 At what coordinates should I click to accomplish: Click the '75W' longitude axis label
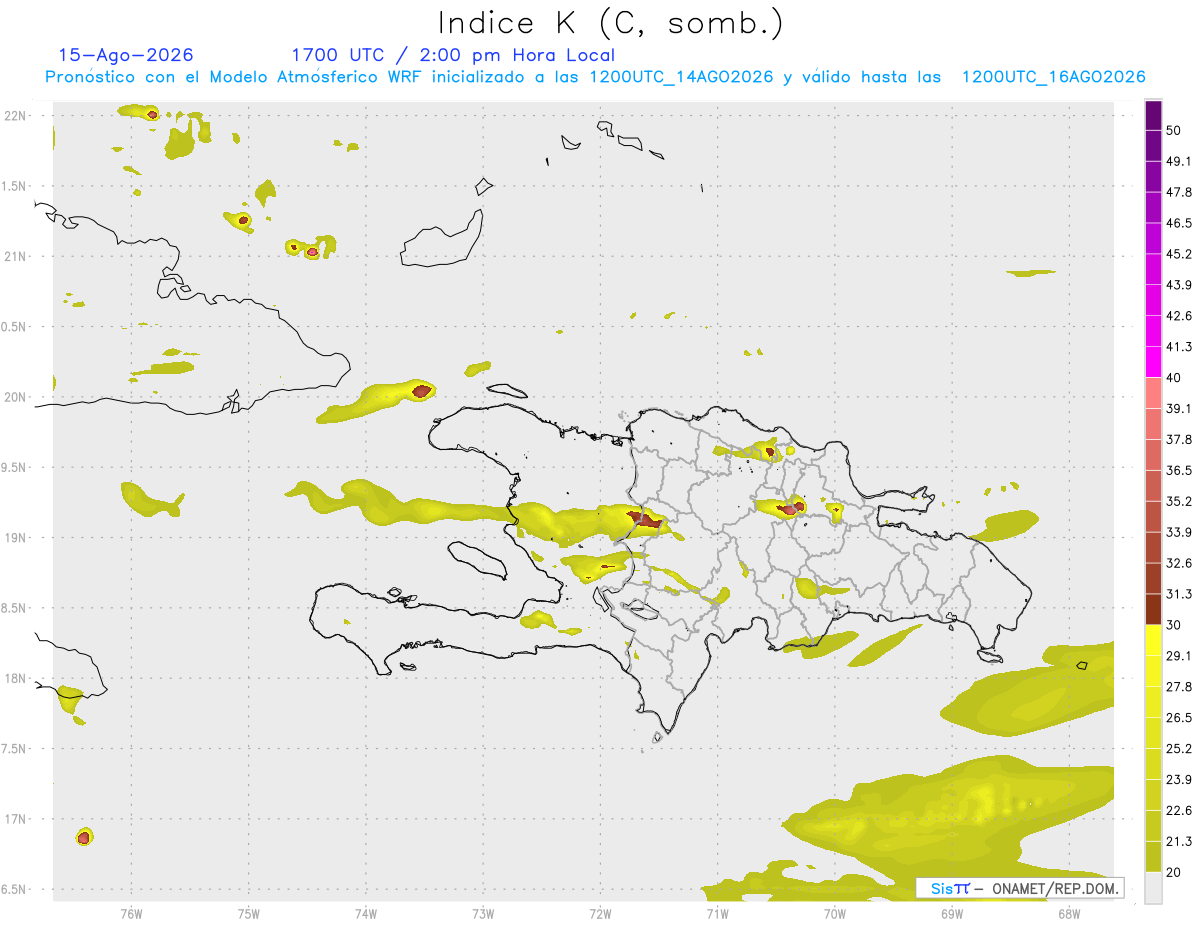click(249, 914)
